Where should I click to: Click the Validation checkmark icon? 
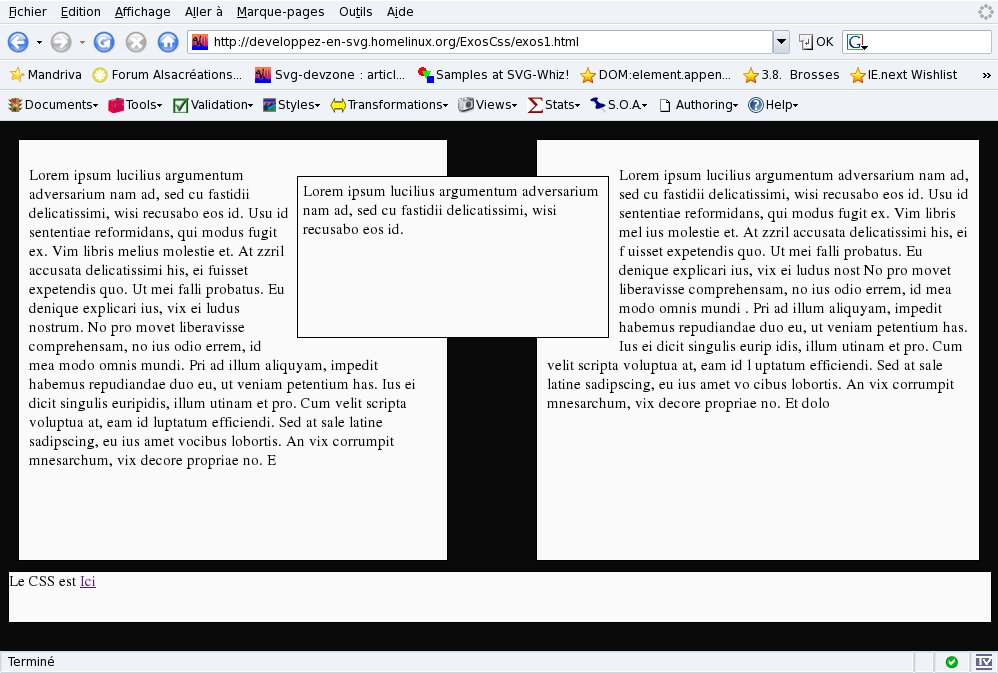181,105
